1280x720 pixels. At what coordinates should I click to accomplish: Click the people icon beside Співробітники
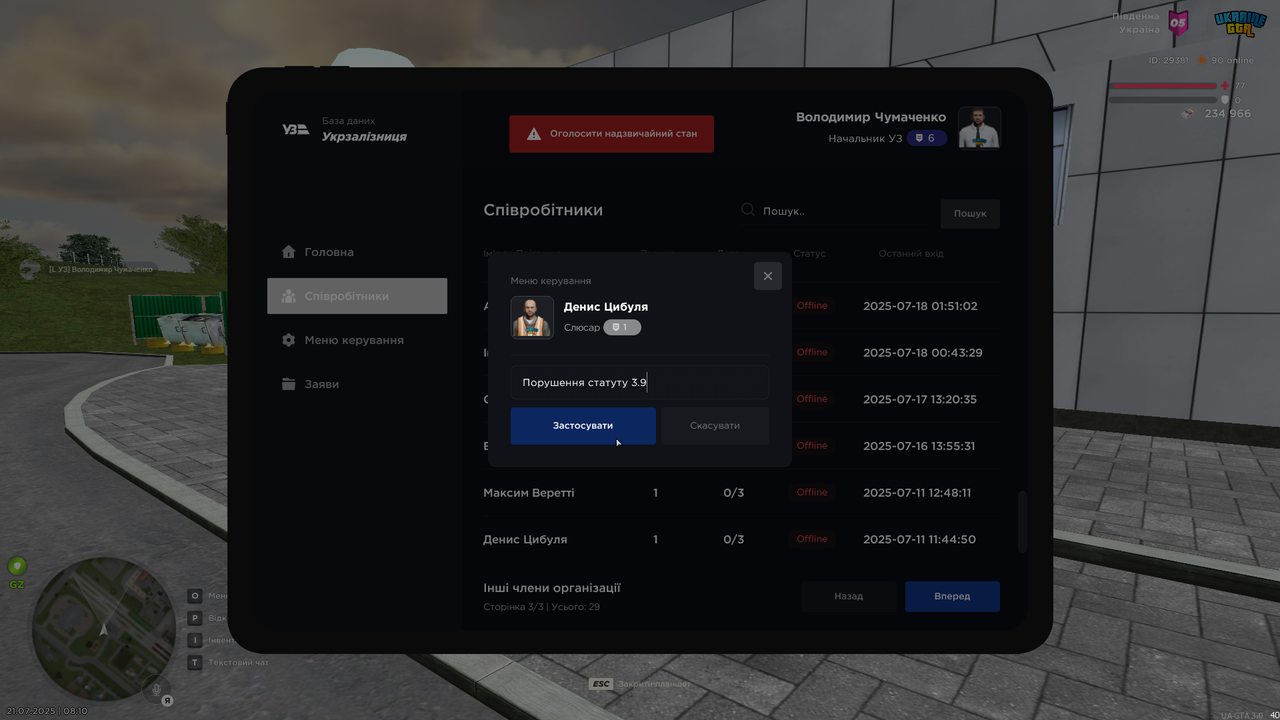[x=289, y=296]
